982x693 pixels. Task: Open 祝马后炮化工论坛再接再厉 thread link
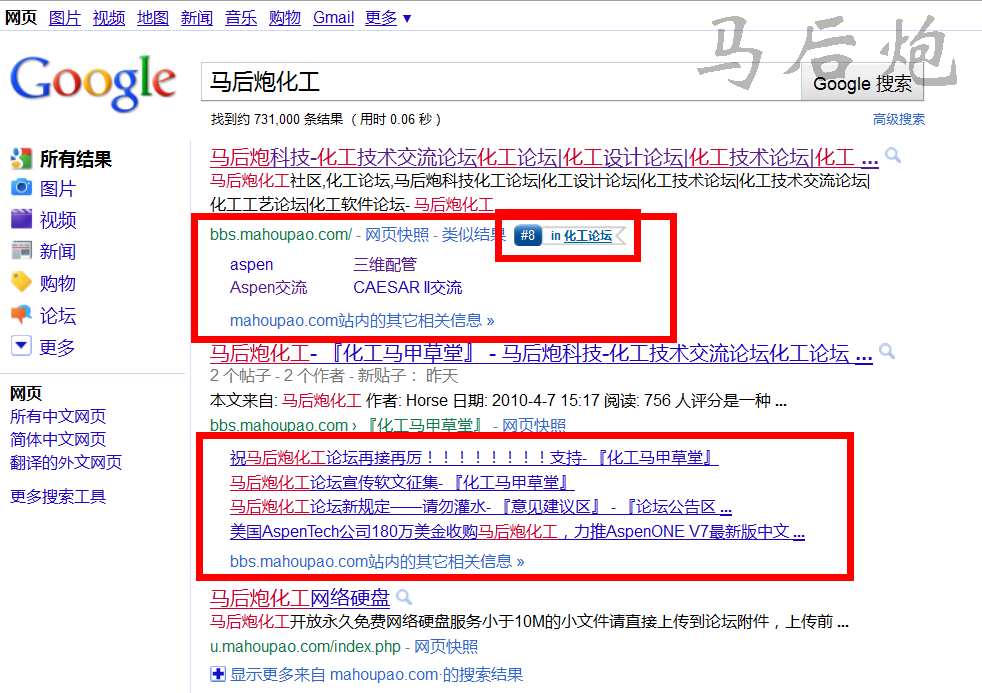pyautogui.click(x=474, y=458)
